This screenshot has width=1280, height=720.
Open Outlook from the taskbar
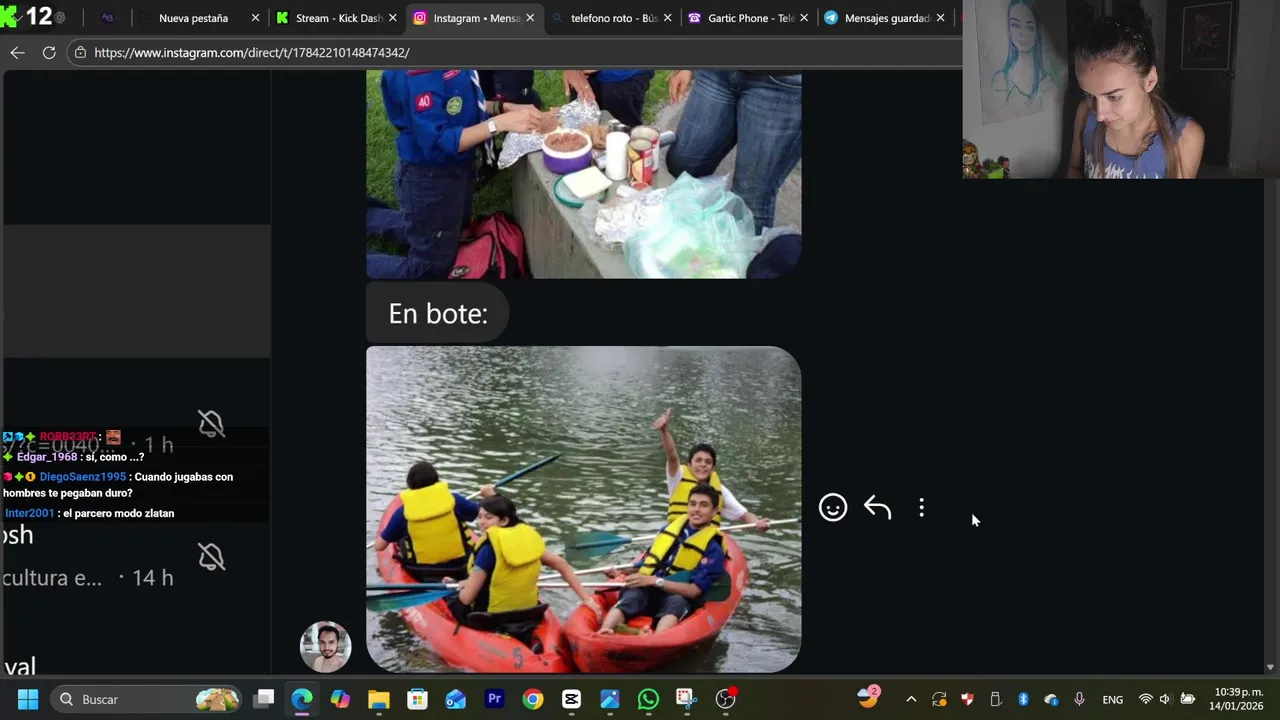456,699
